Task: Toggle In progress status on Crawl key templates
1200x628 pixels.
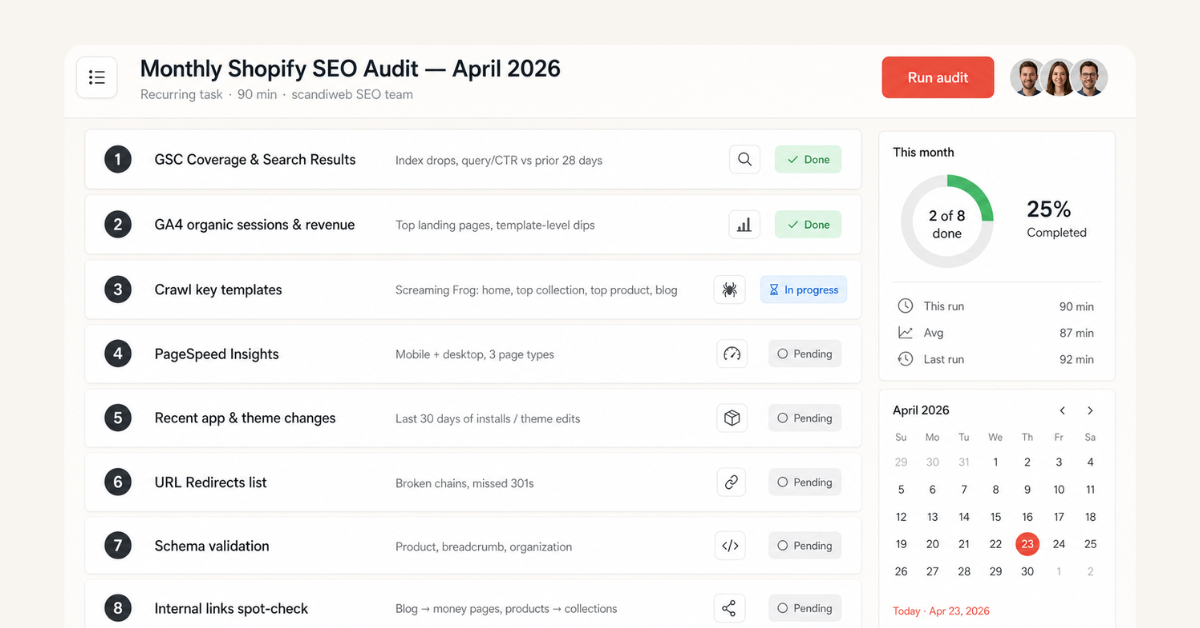Action: click(x=804, y=289)
